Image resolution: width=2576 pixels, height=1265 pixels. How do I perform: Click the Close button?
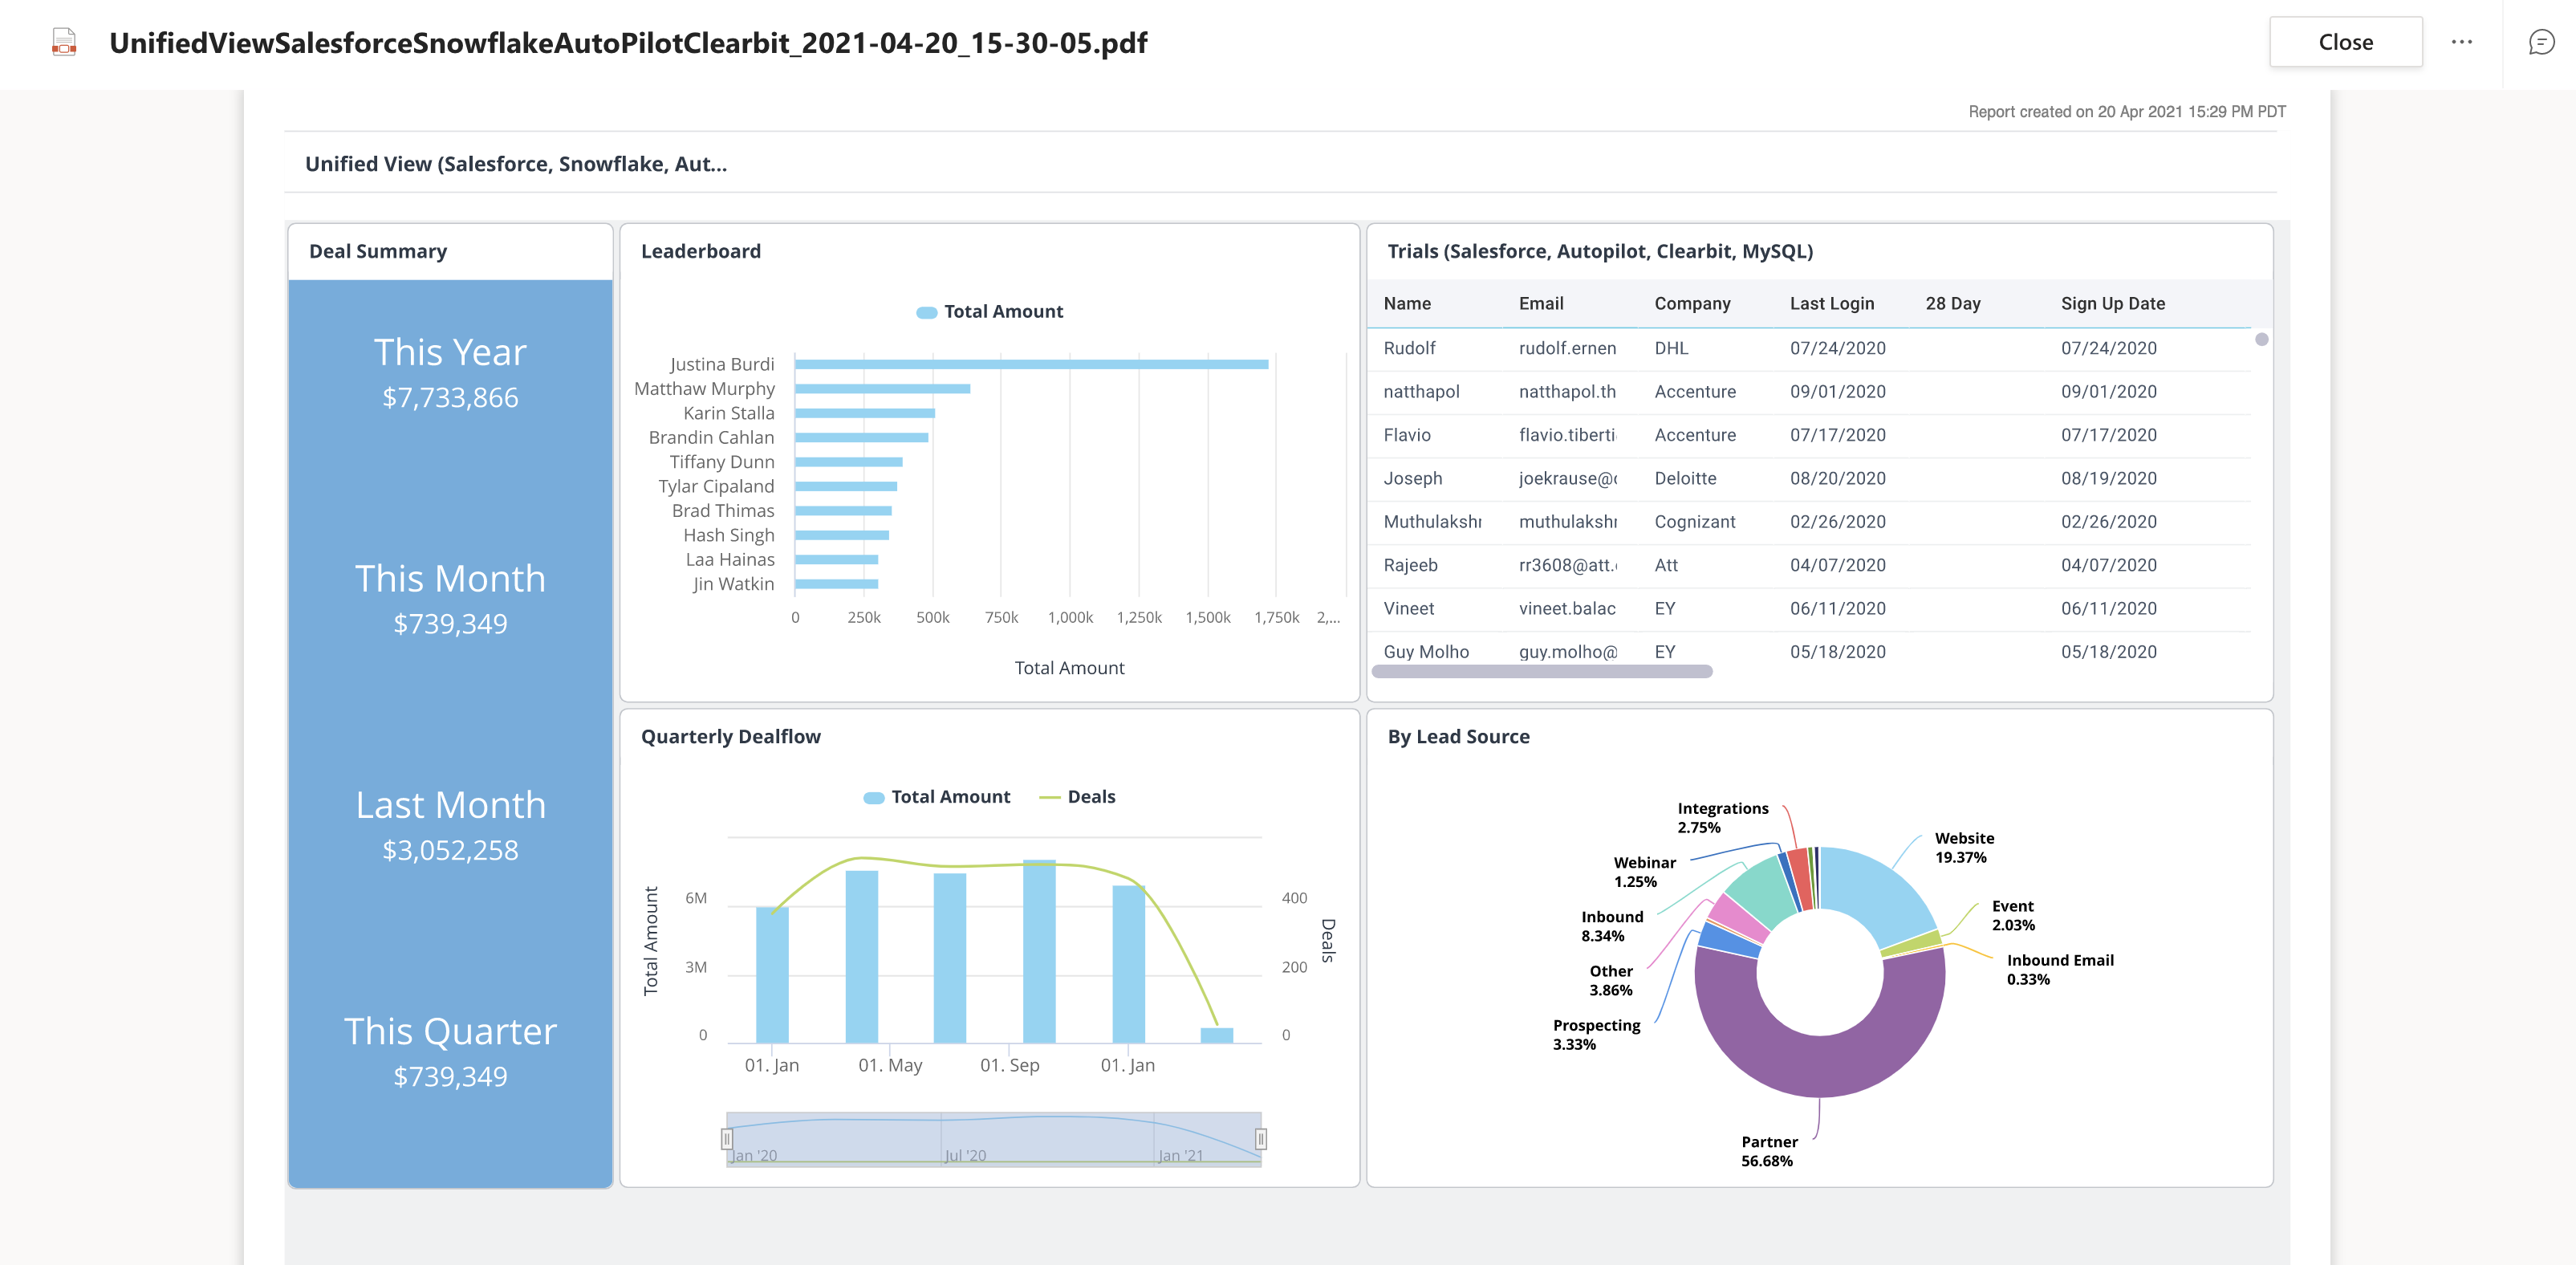(x=2345, y=42)
